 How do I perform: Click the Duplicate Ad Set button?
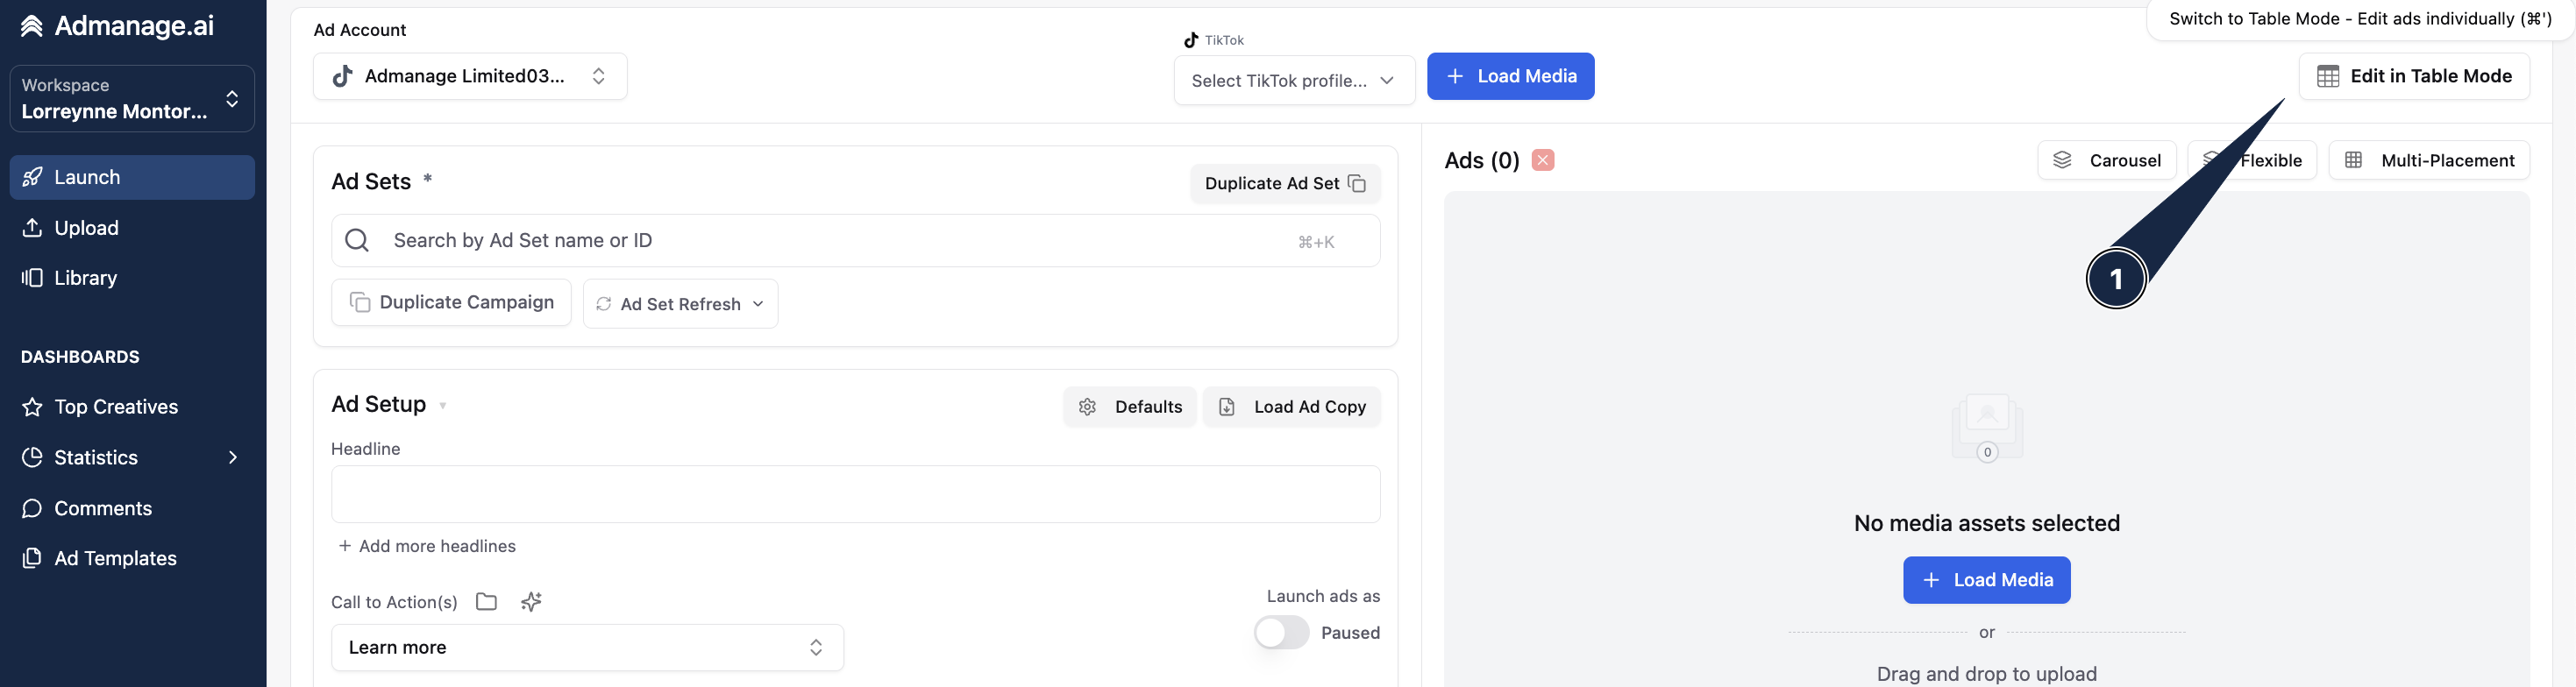click(x=1285, y=183)
